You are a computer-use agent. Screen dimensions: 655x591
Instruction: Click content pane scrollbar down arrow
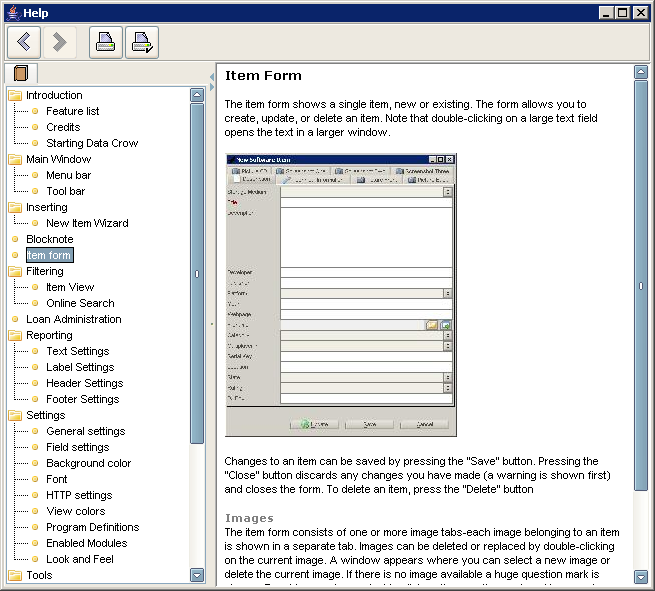641,577
